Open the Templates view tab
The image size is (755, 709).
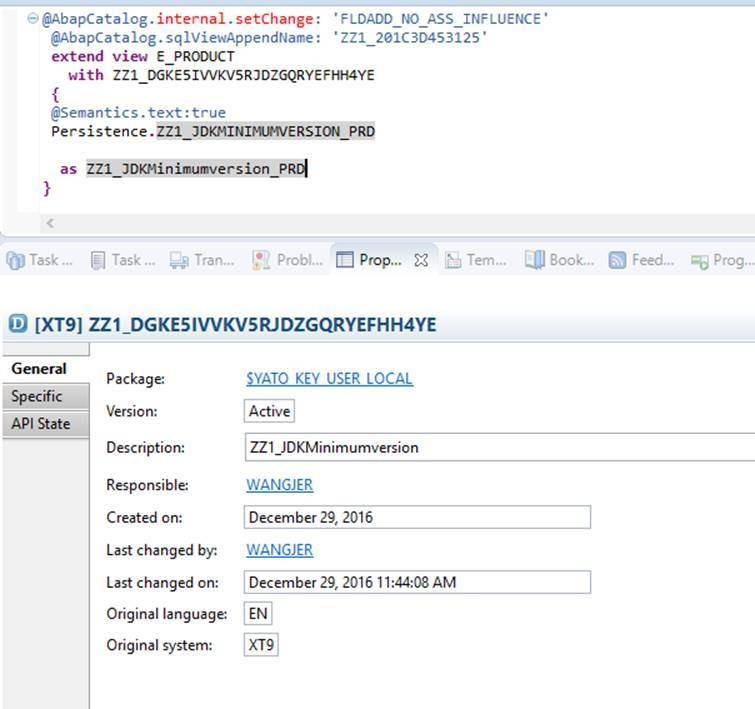click(x=476, y=260)
